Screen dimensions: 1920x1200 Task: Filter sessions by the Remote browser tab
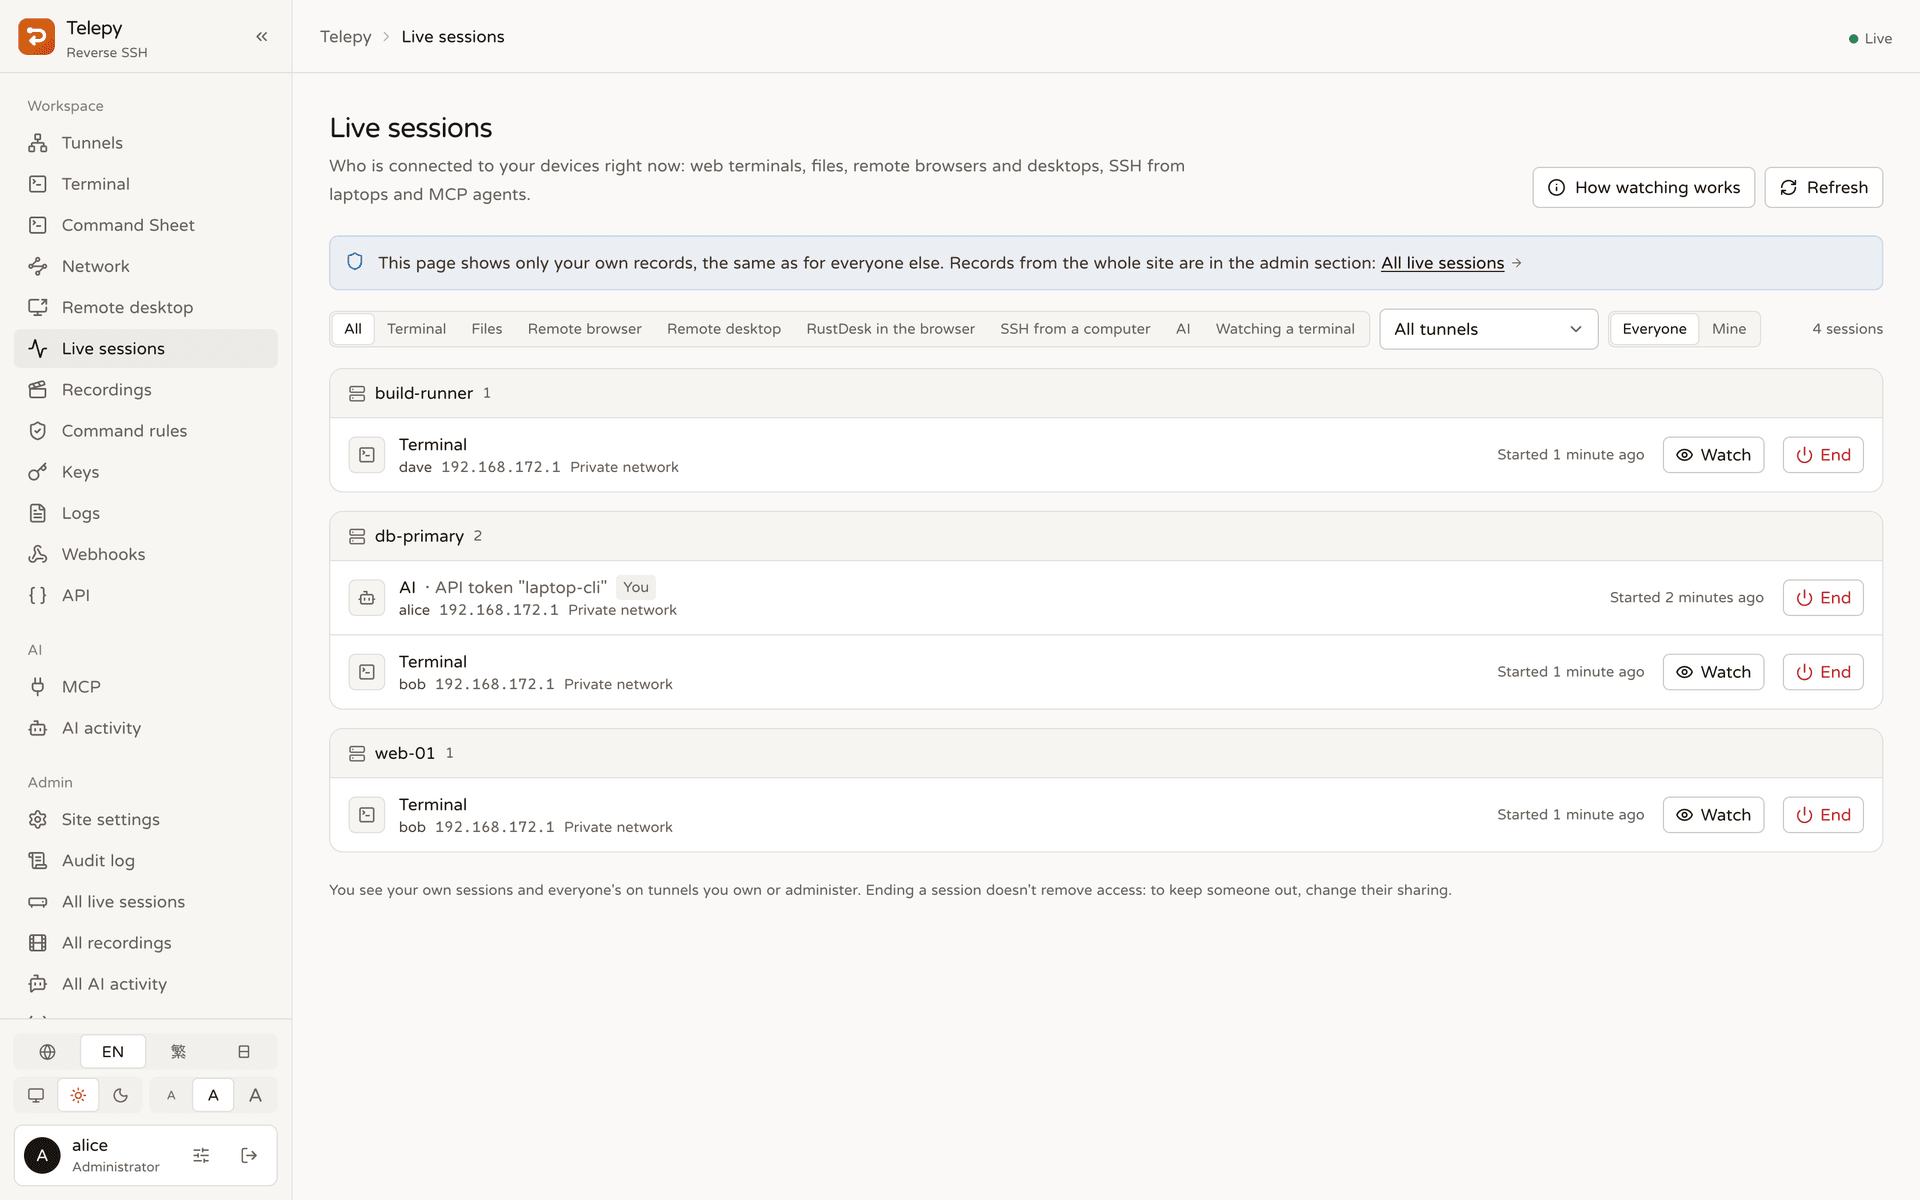pyautogui.click(x=584, y=329)
